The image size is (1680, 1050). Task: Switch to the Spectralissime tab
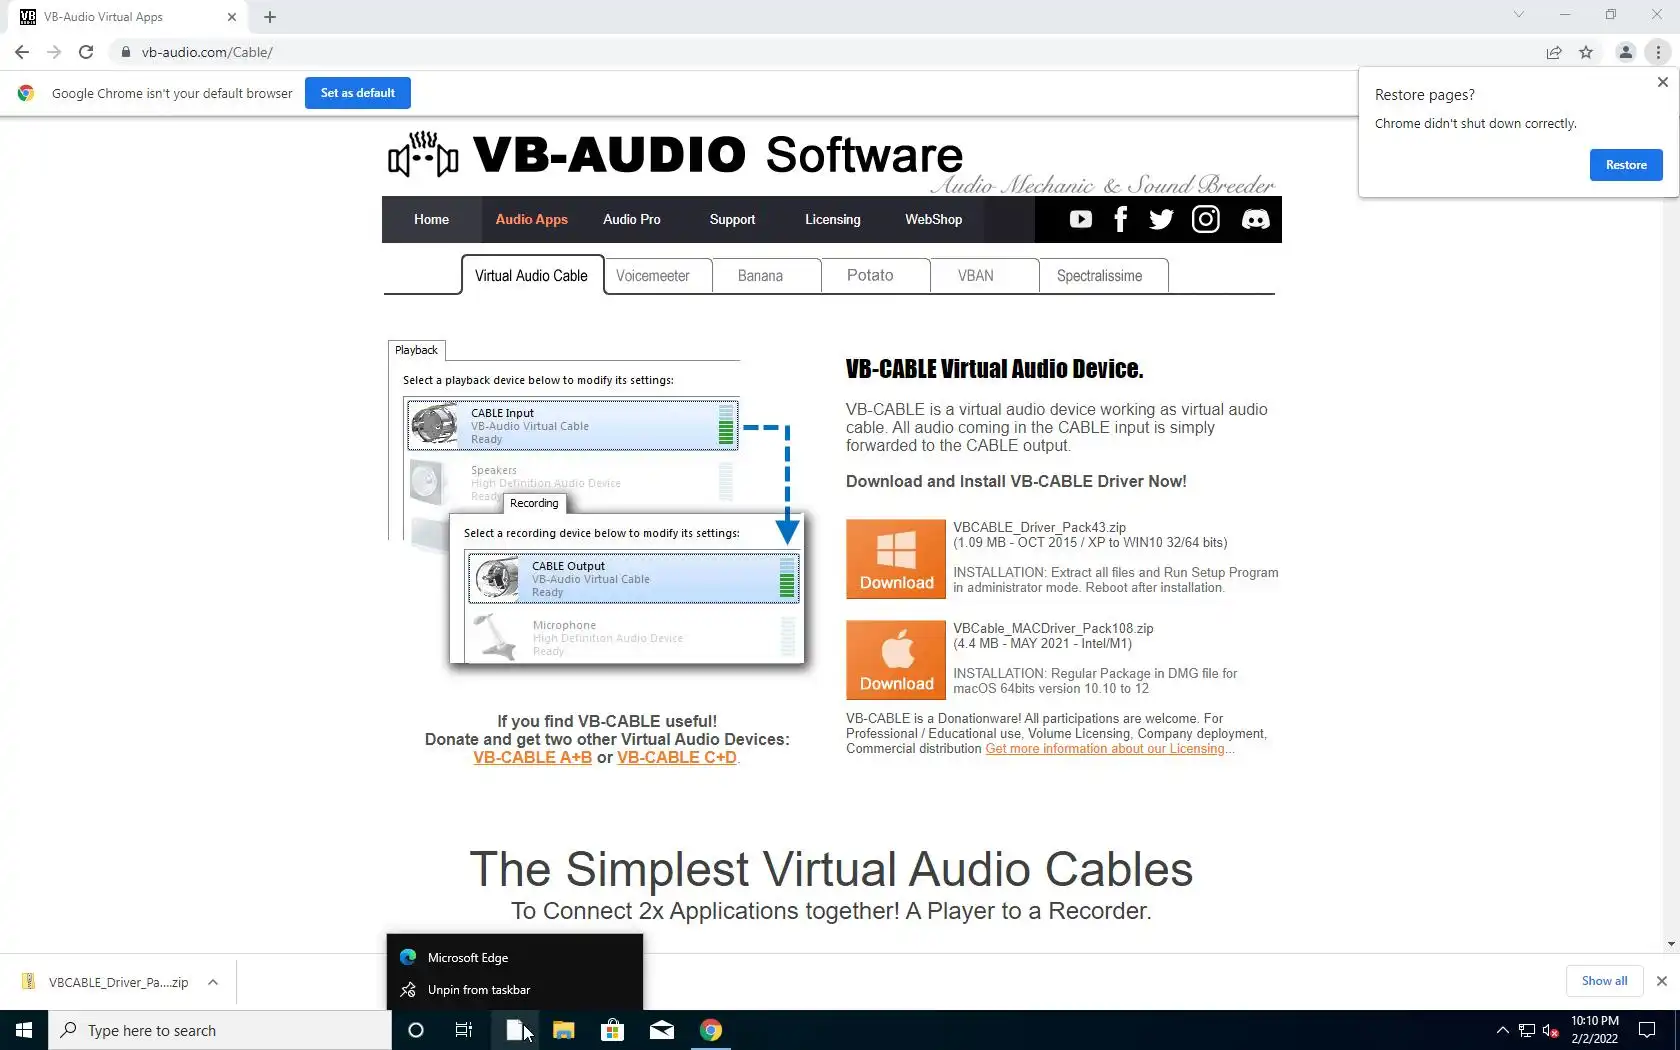1104,275
